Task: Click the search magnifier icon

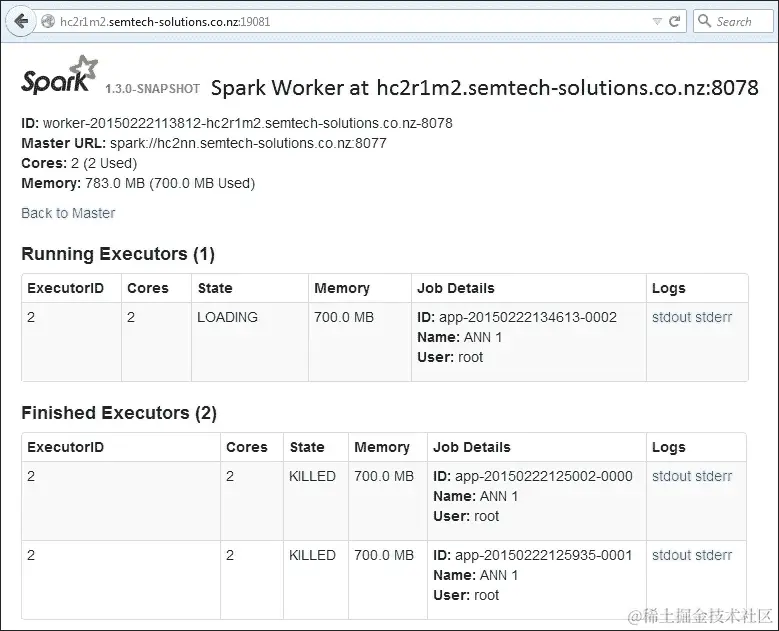Action: click(704, 21)
